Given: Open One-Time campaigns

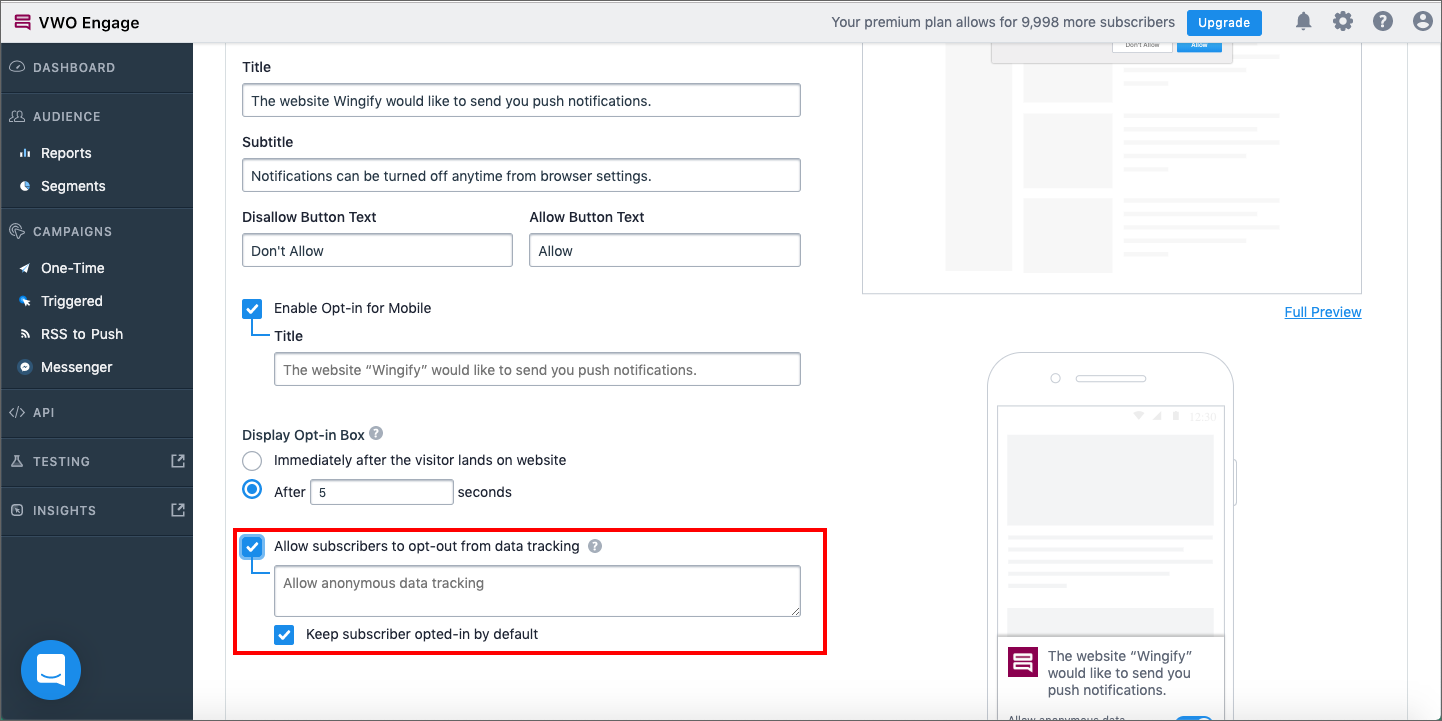Looking at the screenshot, I should 73,268.
